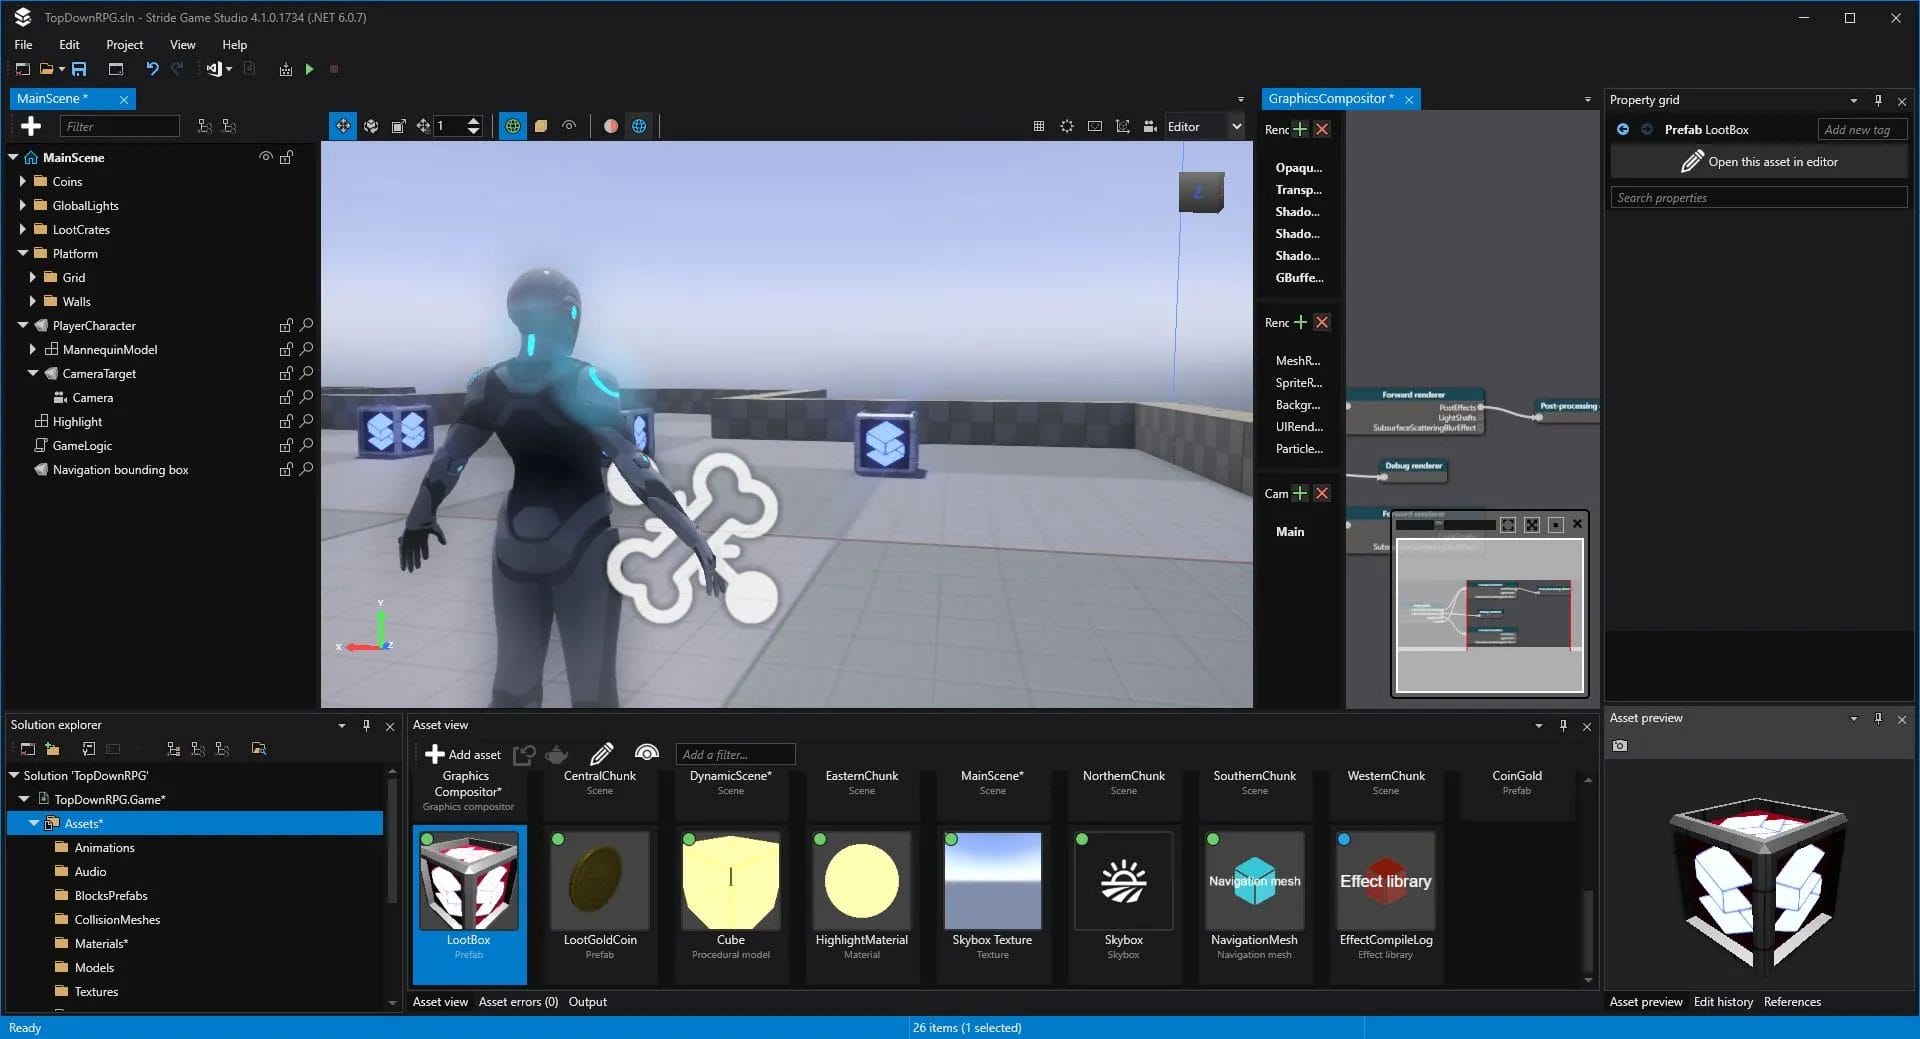Screen dimensions: 1920x1039
Task: Toggle the lock on the PlayerCharacter entity
Action: [285, 325]
